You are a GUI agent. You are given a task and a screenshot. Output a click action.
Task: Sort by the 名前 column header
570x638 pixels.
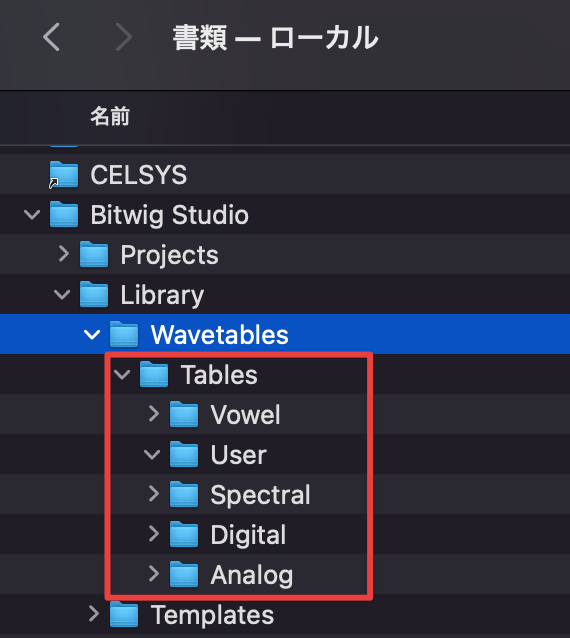[110, 116]
